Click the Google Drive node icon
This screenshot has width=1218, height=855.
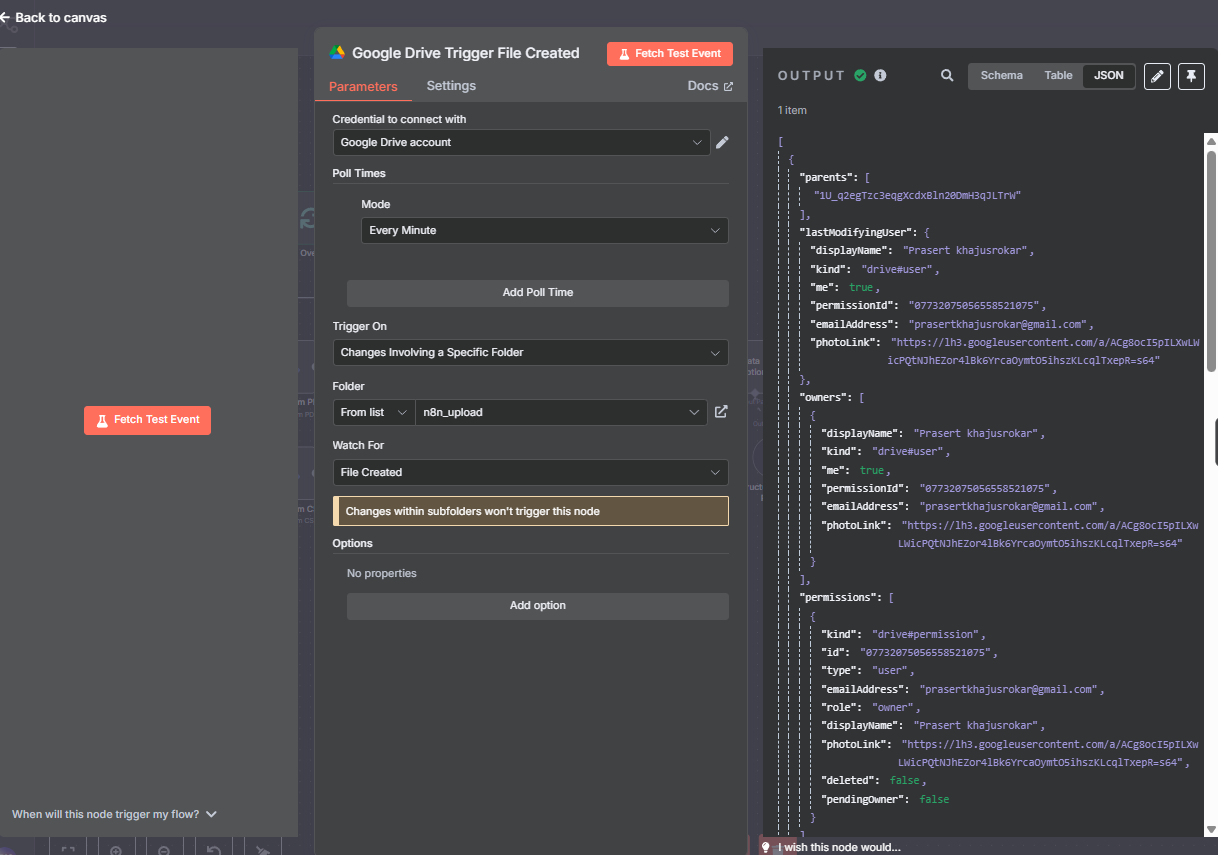(337, 53)
